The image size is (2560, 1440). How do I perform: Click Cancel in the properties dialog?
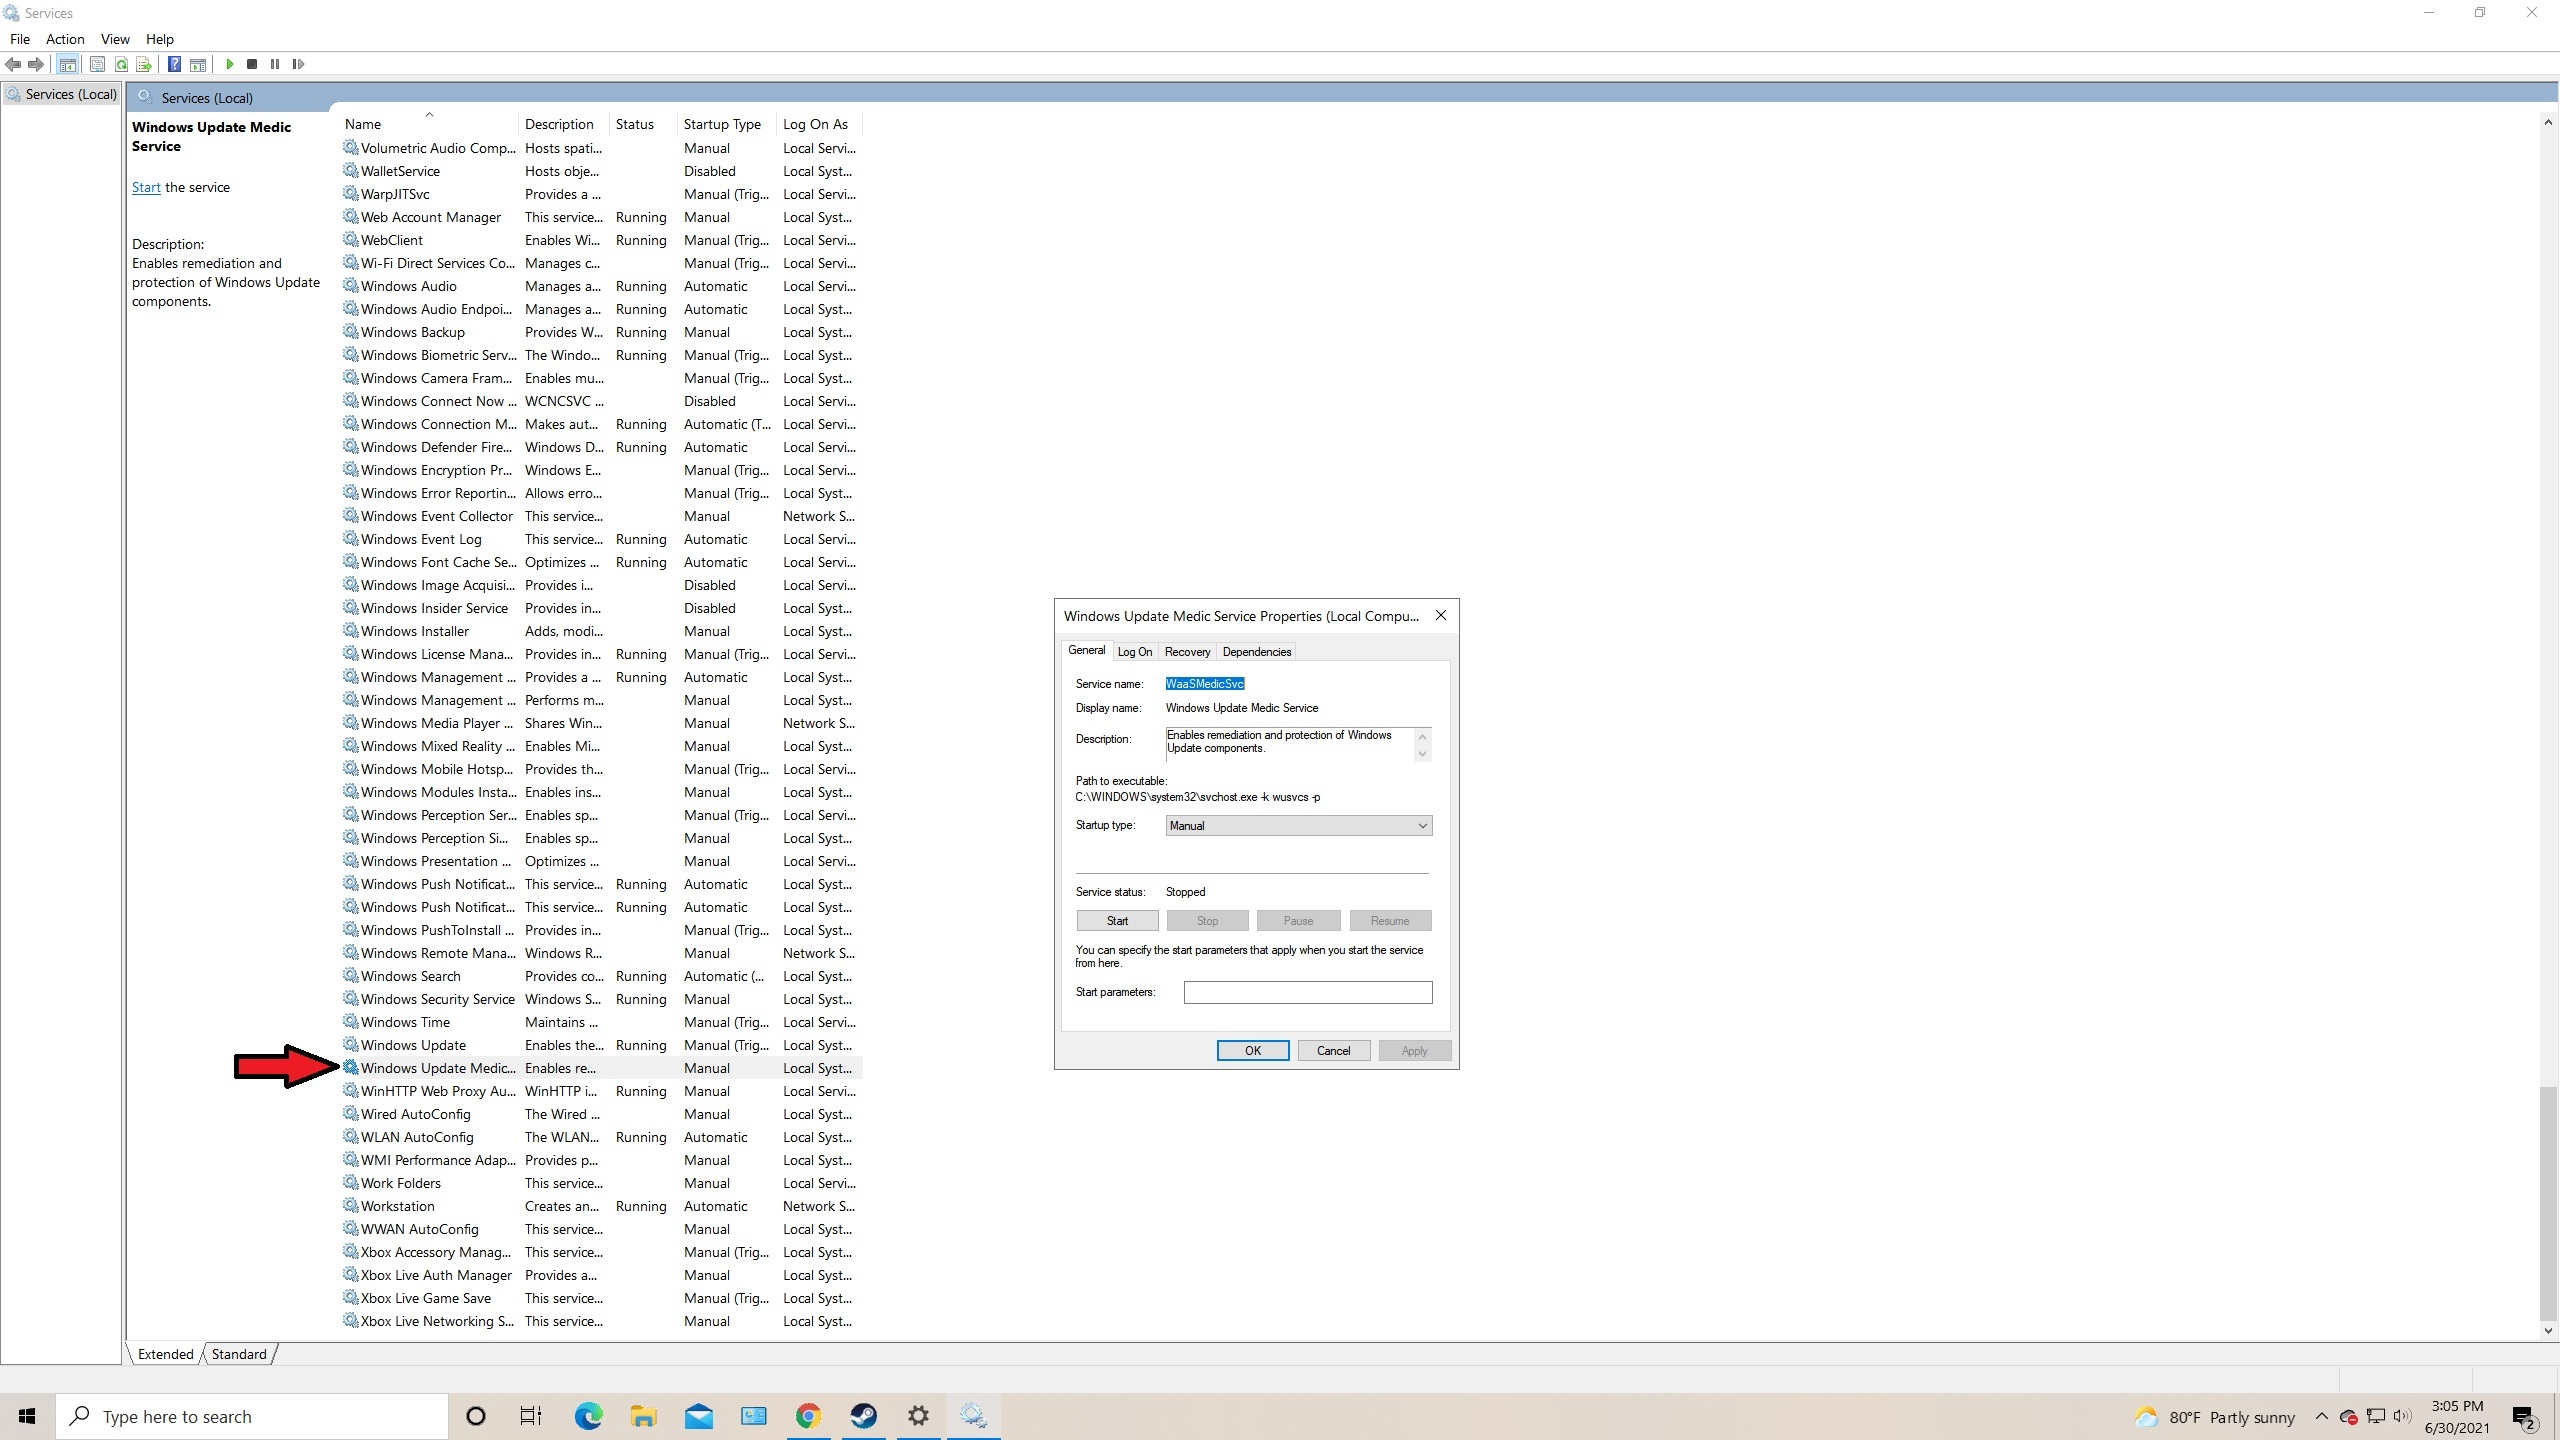click(1334, 1050)
